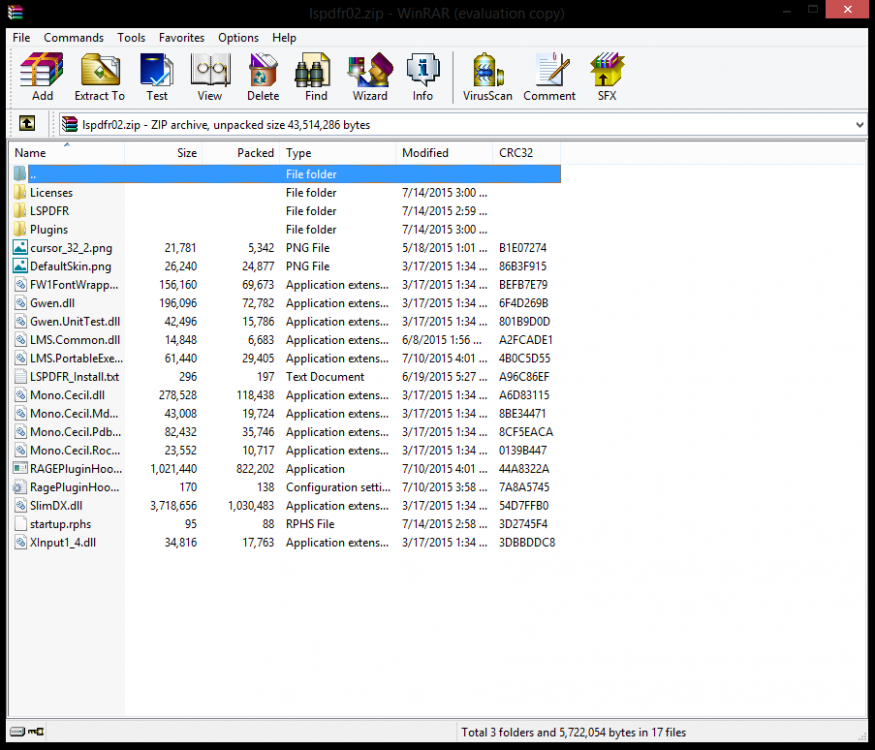Open Extract To from toolbar
This screenshot has width=875, height=750.
point(100,76)
